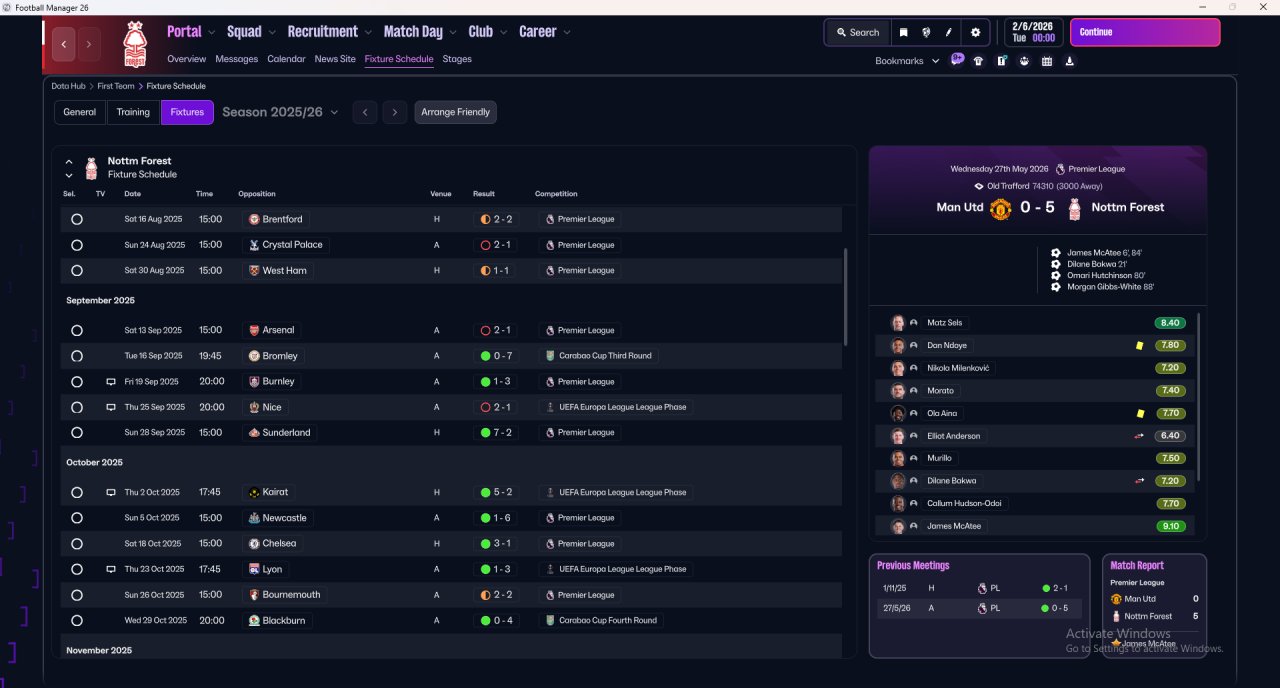Switch to the Overview tab
Image resolution: width=1280 pixels, height=688 pixels.
click(187, 59)
